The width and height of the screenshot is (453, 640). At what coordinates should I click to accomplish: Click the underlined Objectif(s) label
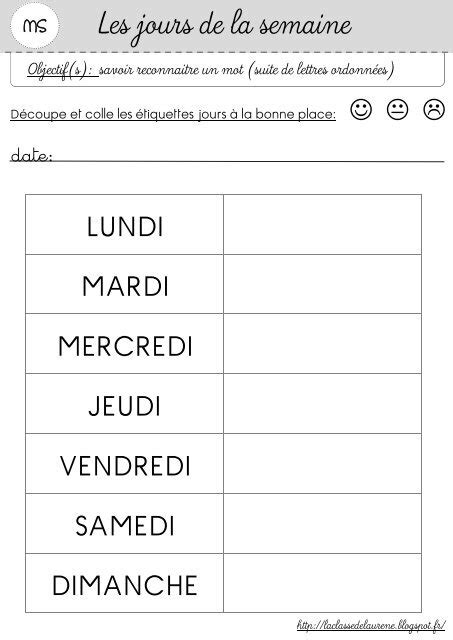click(63, 70)
